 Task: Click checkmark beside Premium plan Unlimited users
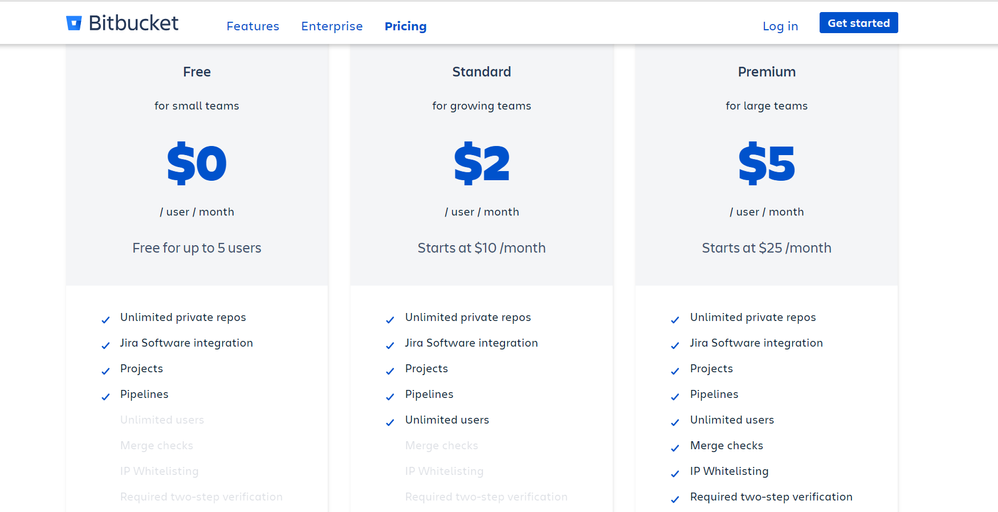coord(675,422)
